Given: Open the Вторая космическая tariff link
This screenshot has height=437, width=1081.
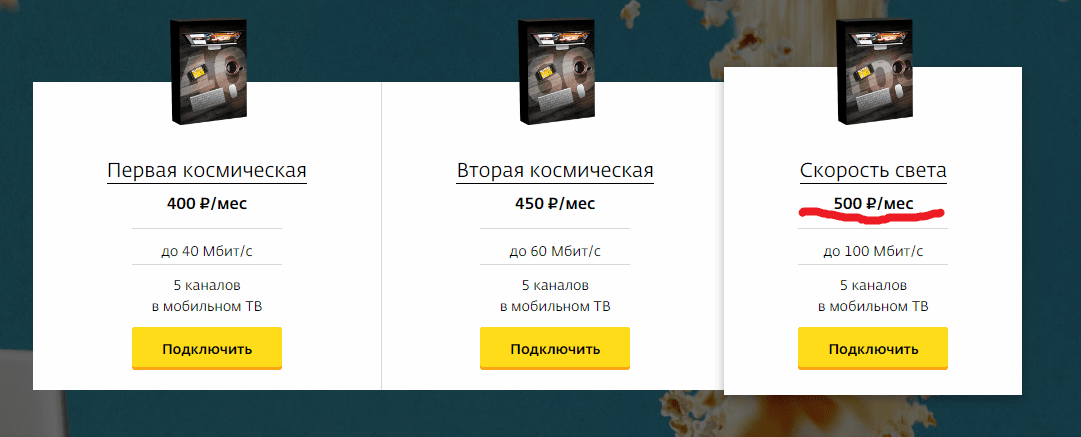Looking at the screenshot, I should pos(555,170).
